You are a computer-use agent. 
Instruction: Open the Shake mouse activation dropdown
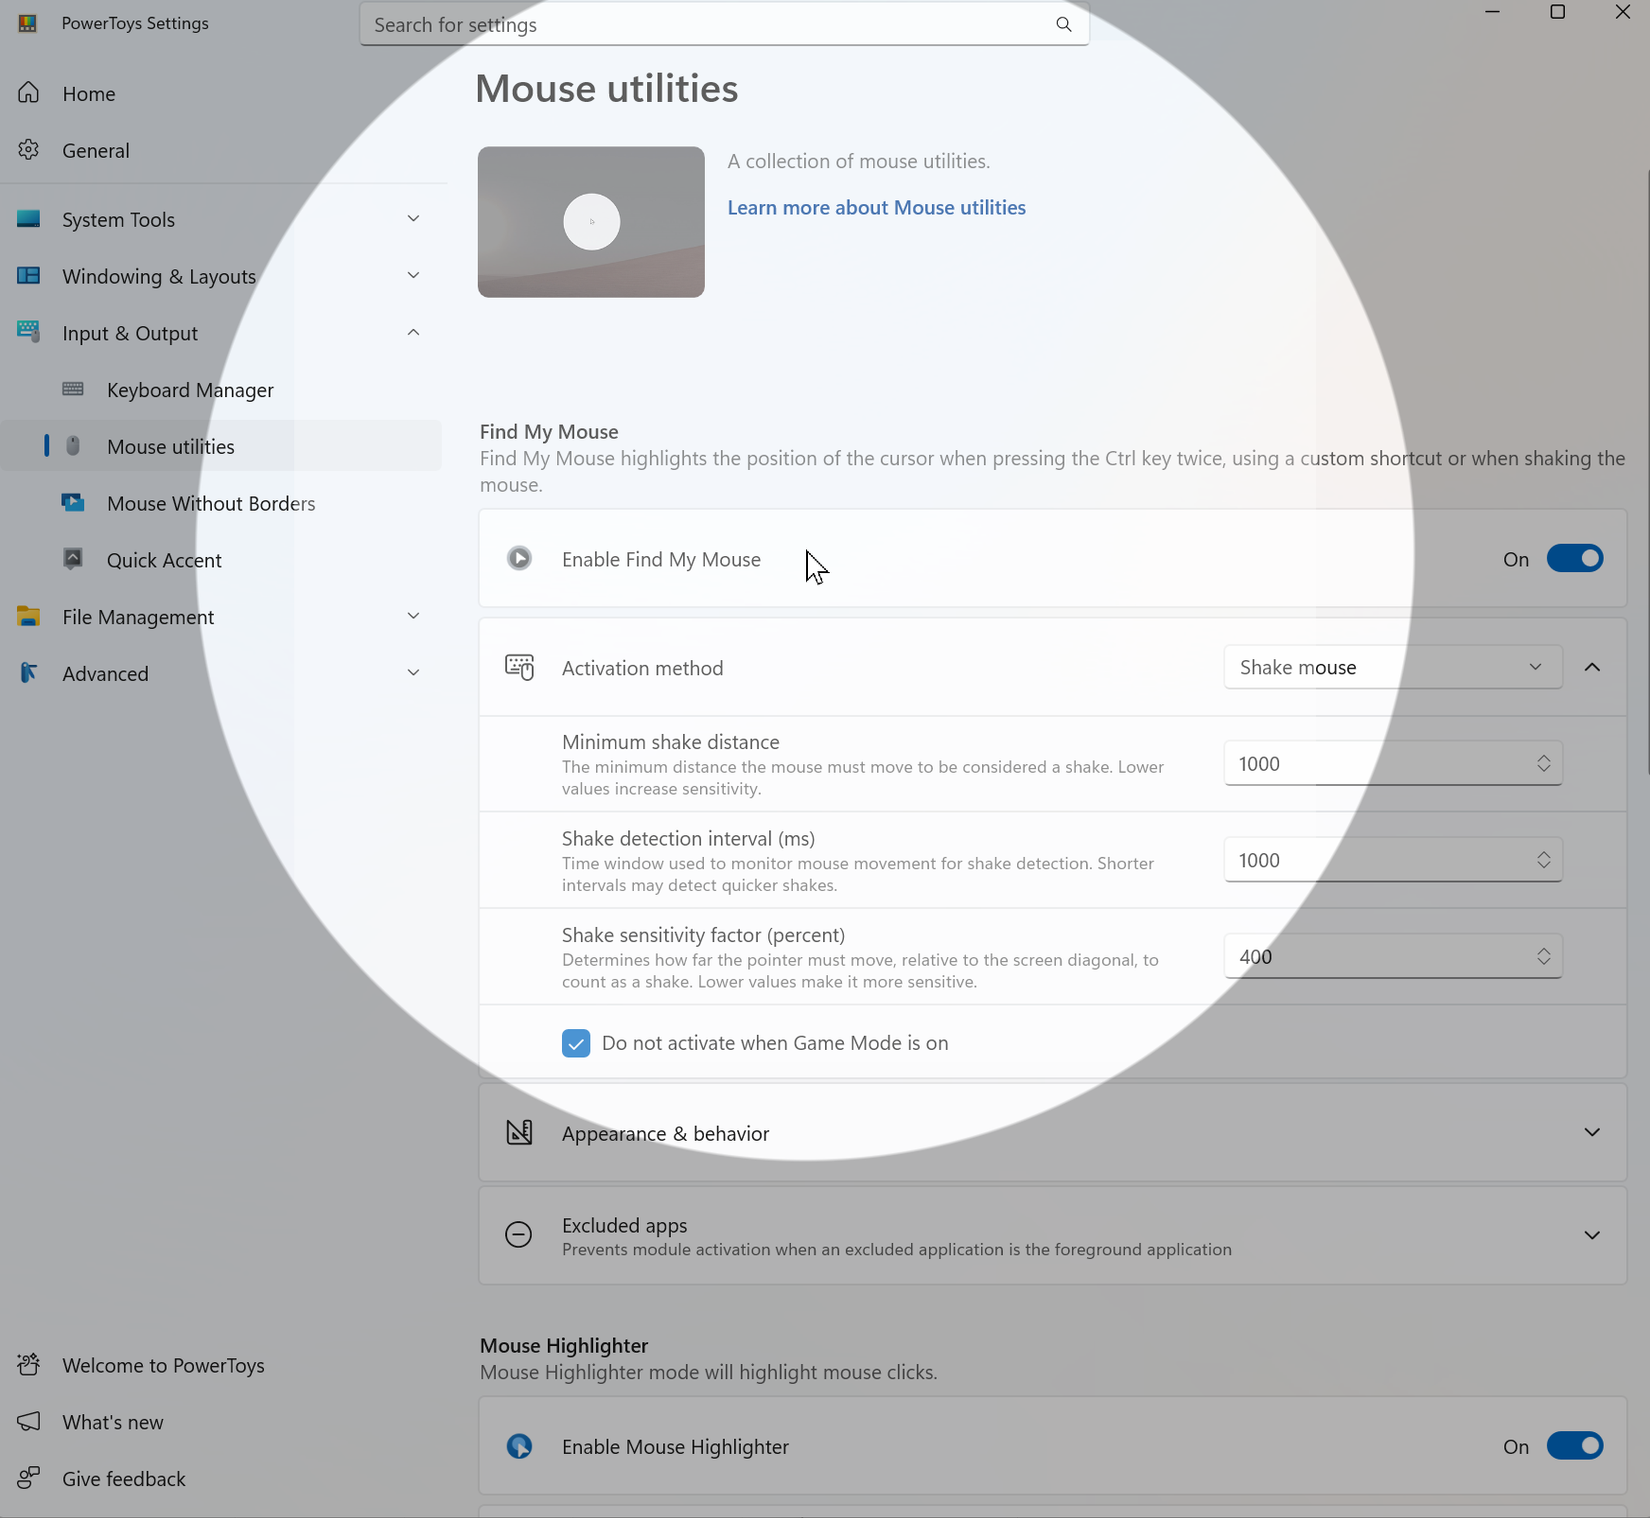click(x=1391, y=667)
